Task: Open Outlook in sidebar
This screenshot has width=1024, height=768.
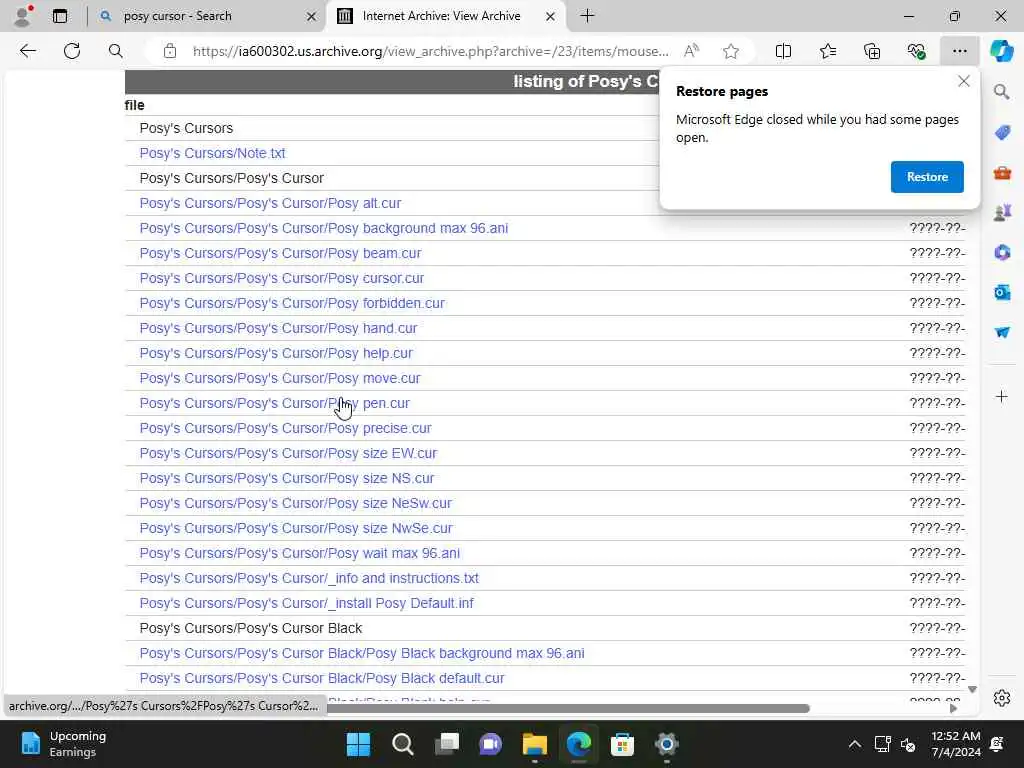Action: [x=1002, y=292]
